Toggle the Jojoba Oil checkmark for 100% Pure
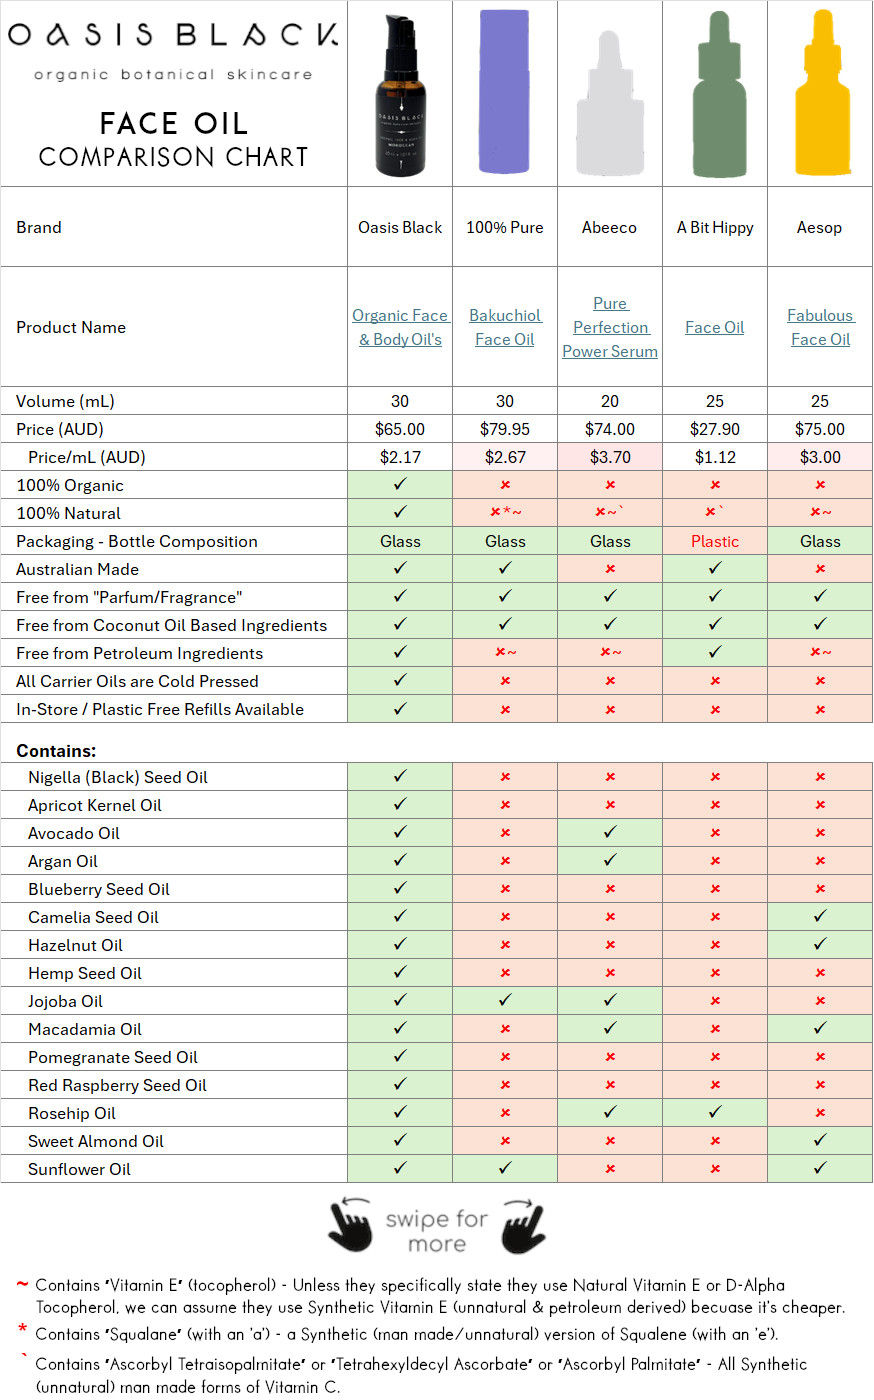Screen dimensions: 874x1400 click(x=505, y=1001)
